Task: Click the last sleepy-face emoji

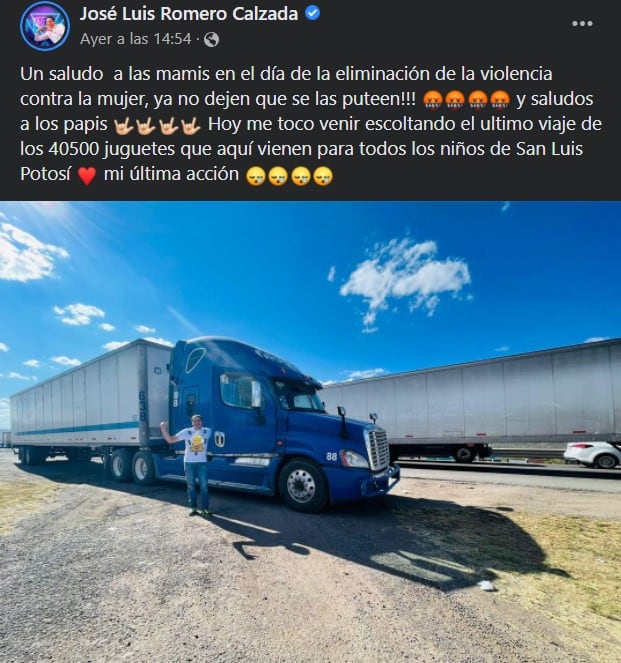Action: click(323, 175)
